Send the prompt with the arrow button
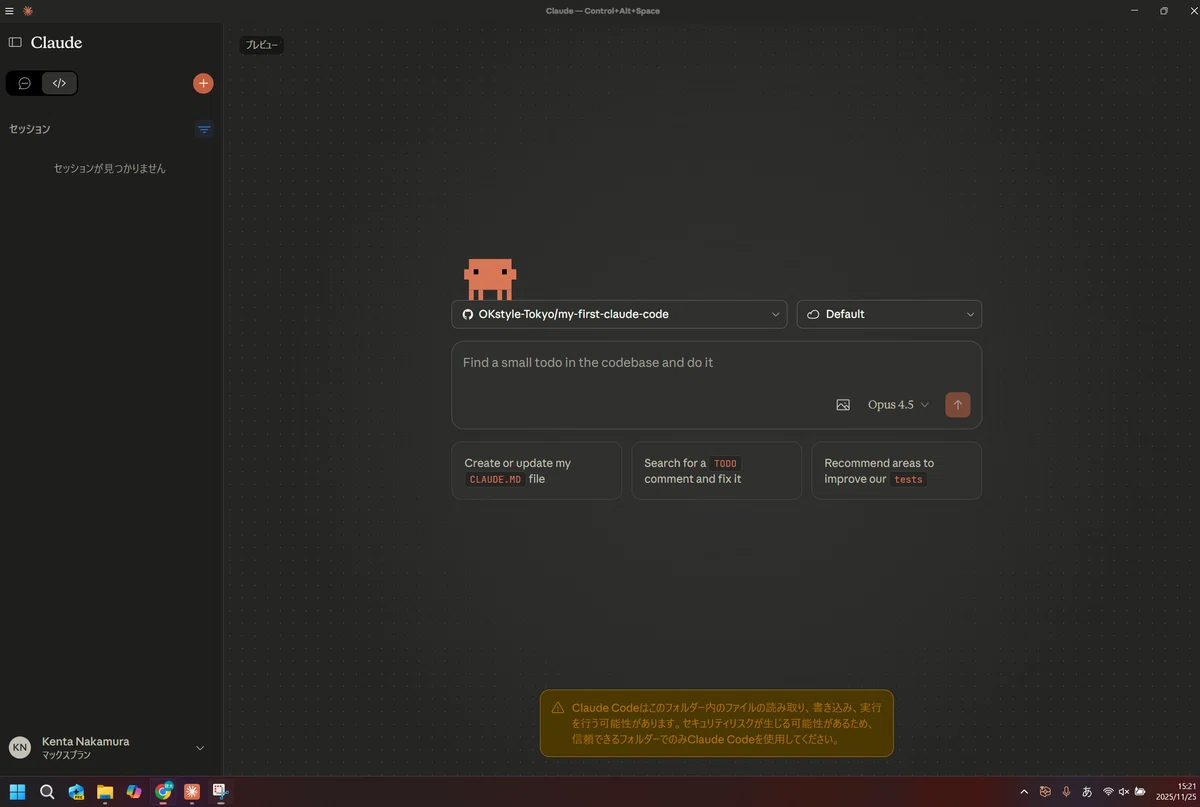The width and height of the screenshot is (1200, 807). [958, 405]
